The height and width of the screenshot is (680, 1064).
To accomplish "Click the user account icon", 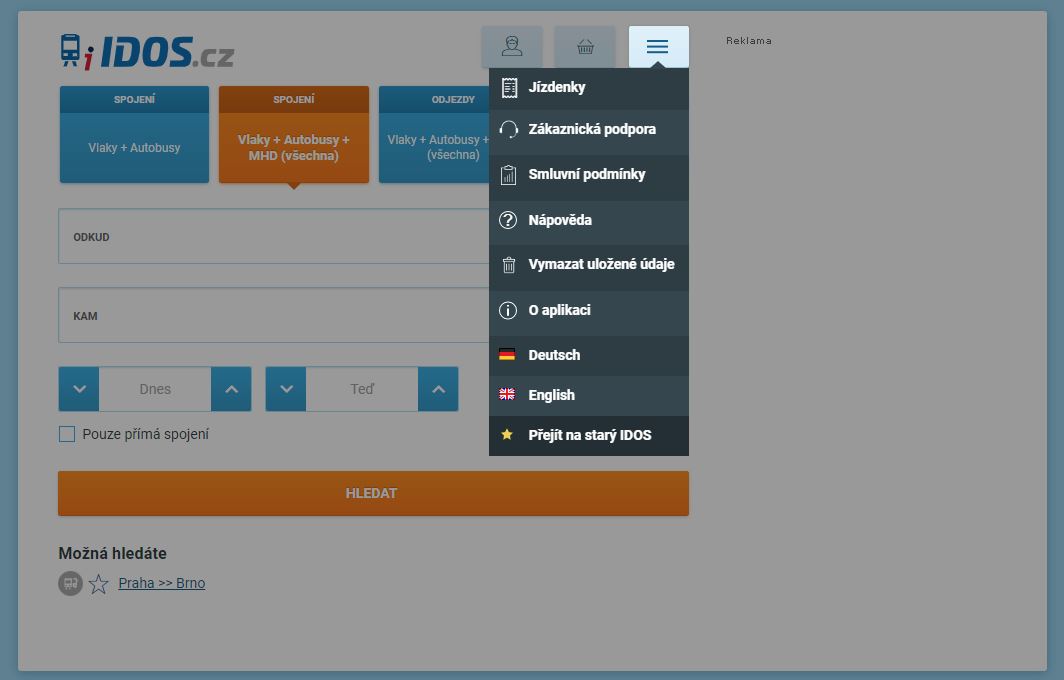I will [512, 47].
